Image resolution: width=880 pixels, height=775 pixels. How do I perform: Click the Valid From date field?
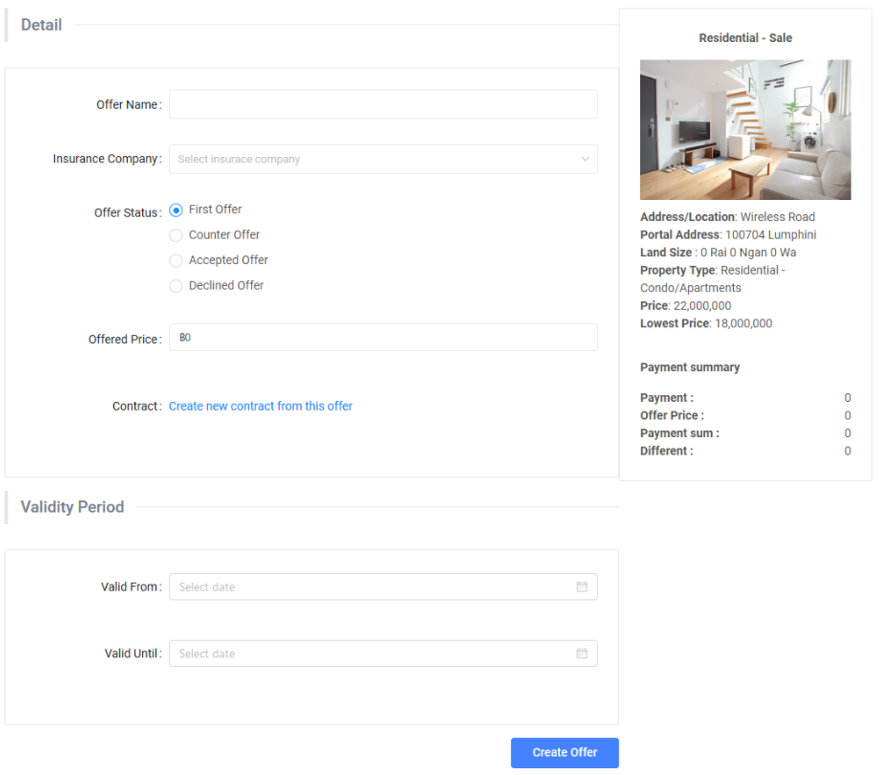pos(370,587)
